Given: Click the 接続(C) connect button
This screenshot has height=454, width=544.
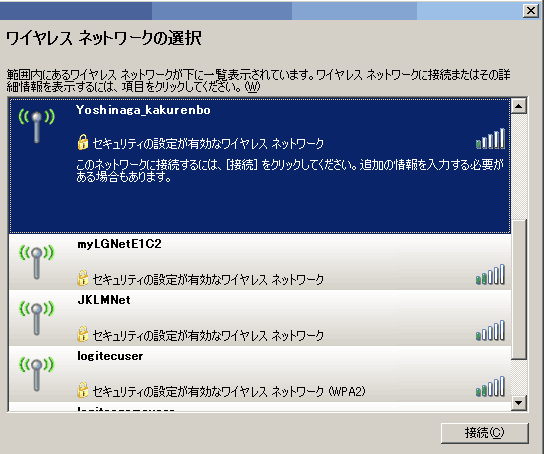Looking at the screenshot, I should click(x=485, y=433).
